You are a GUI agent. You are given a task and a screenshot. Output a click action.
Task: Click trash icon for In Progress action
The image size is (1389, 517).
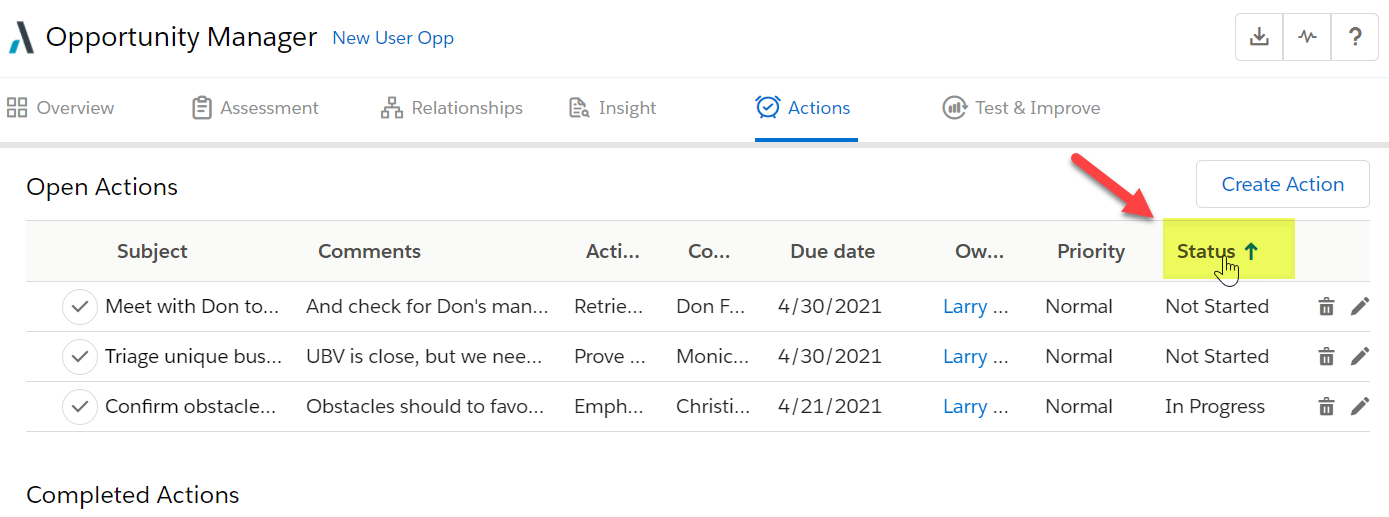(1326, 407)
